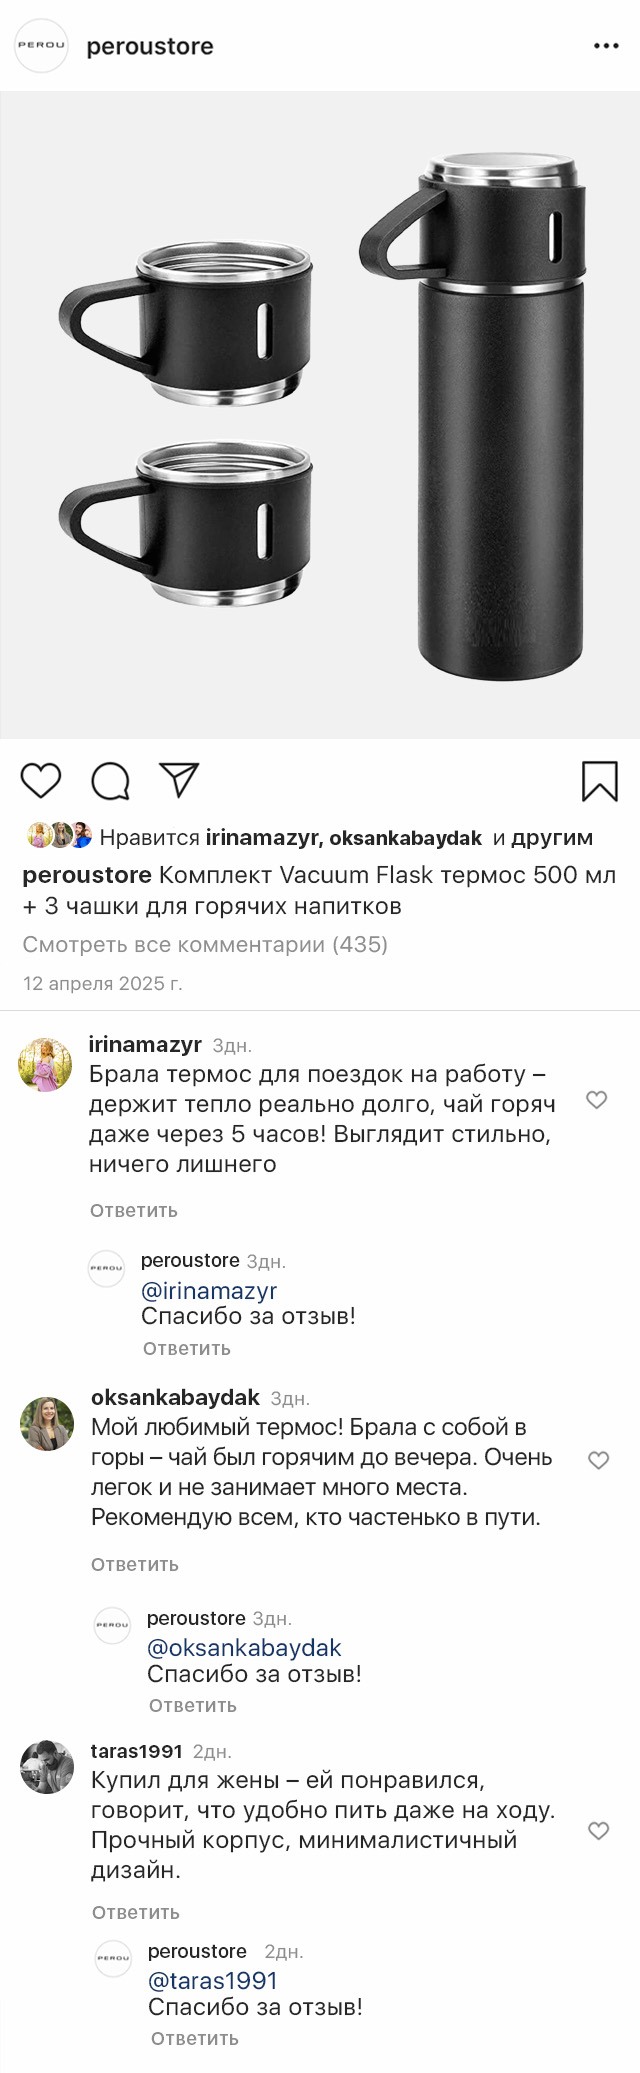Open the comment bubble icon
Screen dimensions: 640x2073
pos(110,782)
